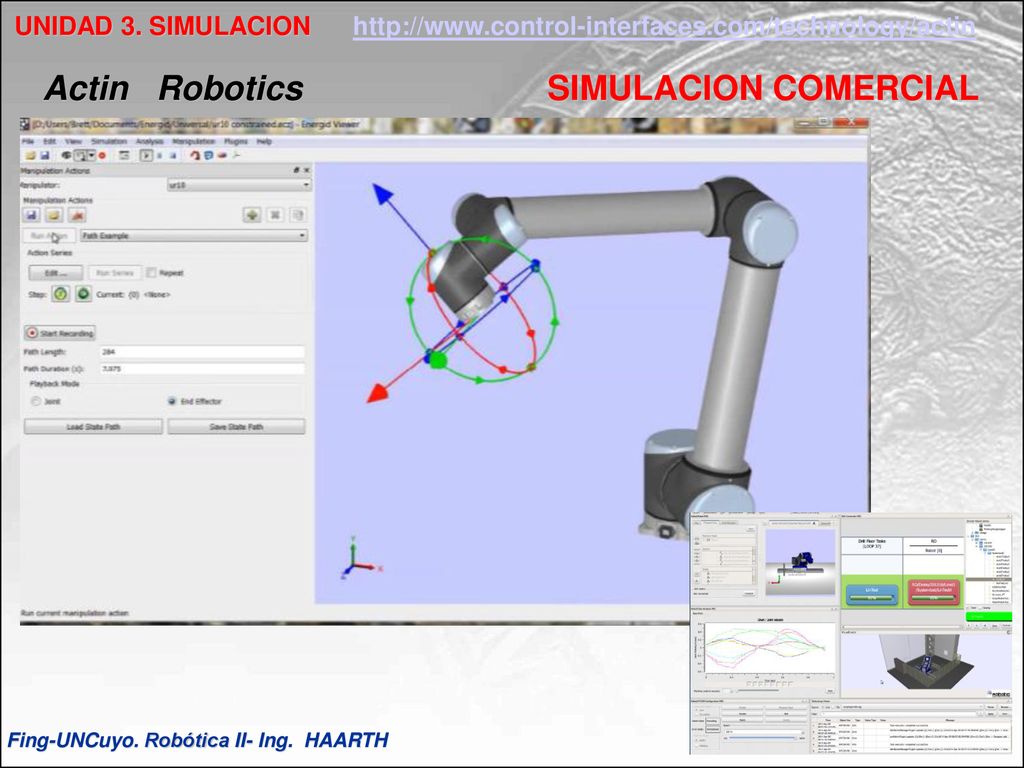Open the File menu
Viewport: 1024px width, 768px height.
click(x=28, y=141)
